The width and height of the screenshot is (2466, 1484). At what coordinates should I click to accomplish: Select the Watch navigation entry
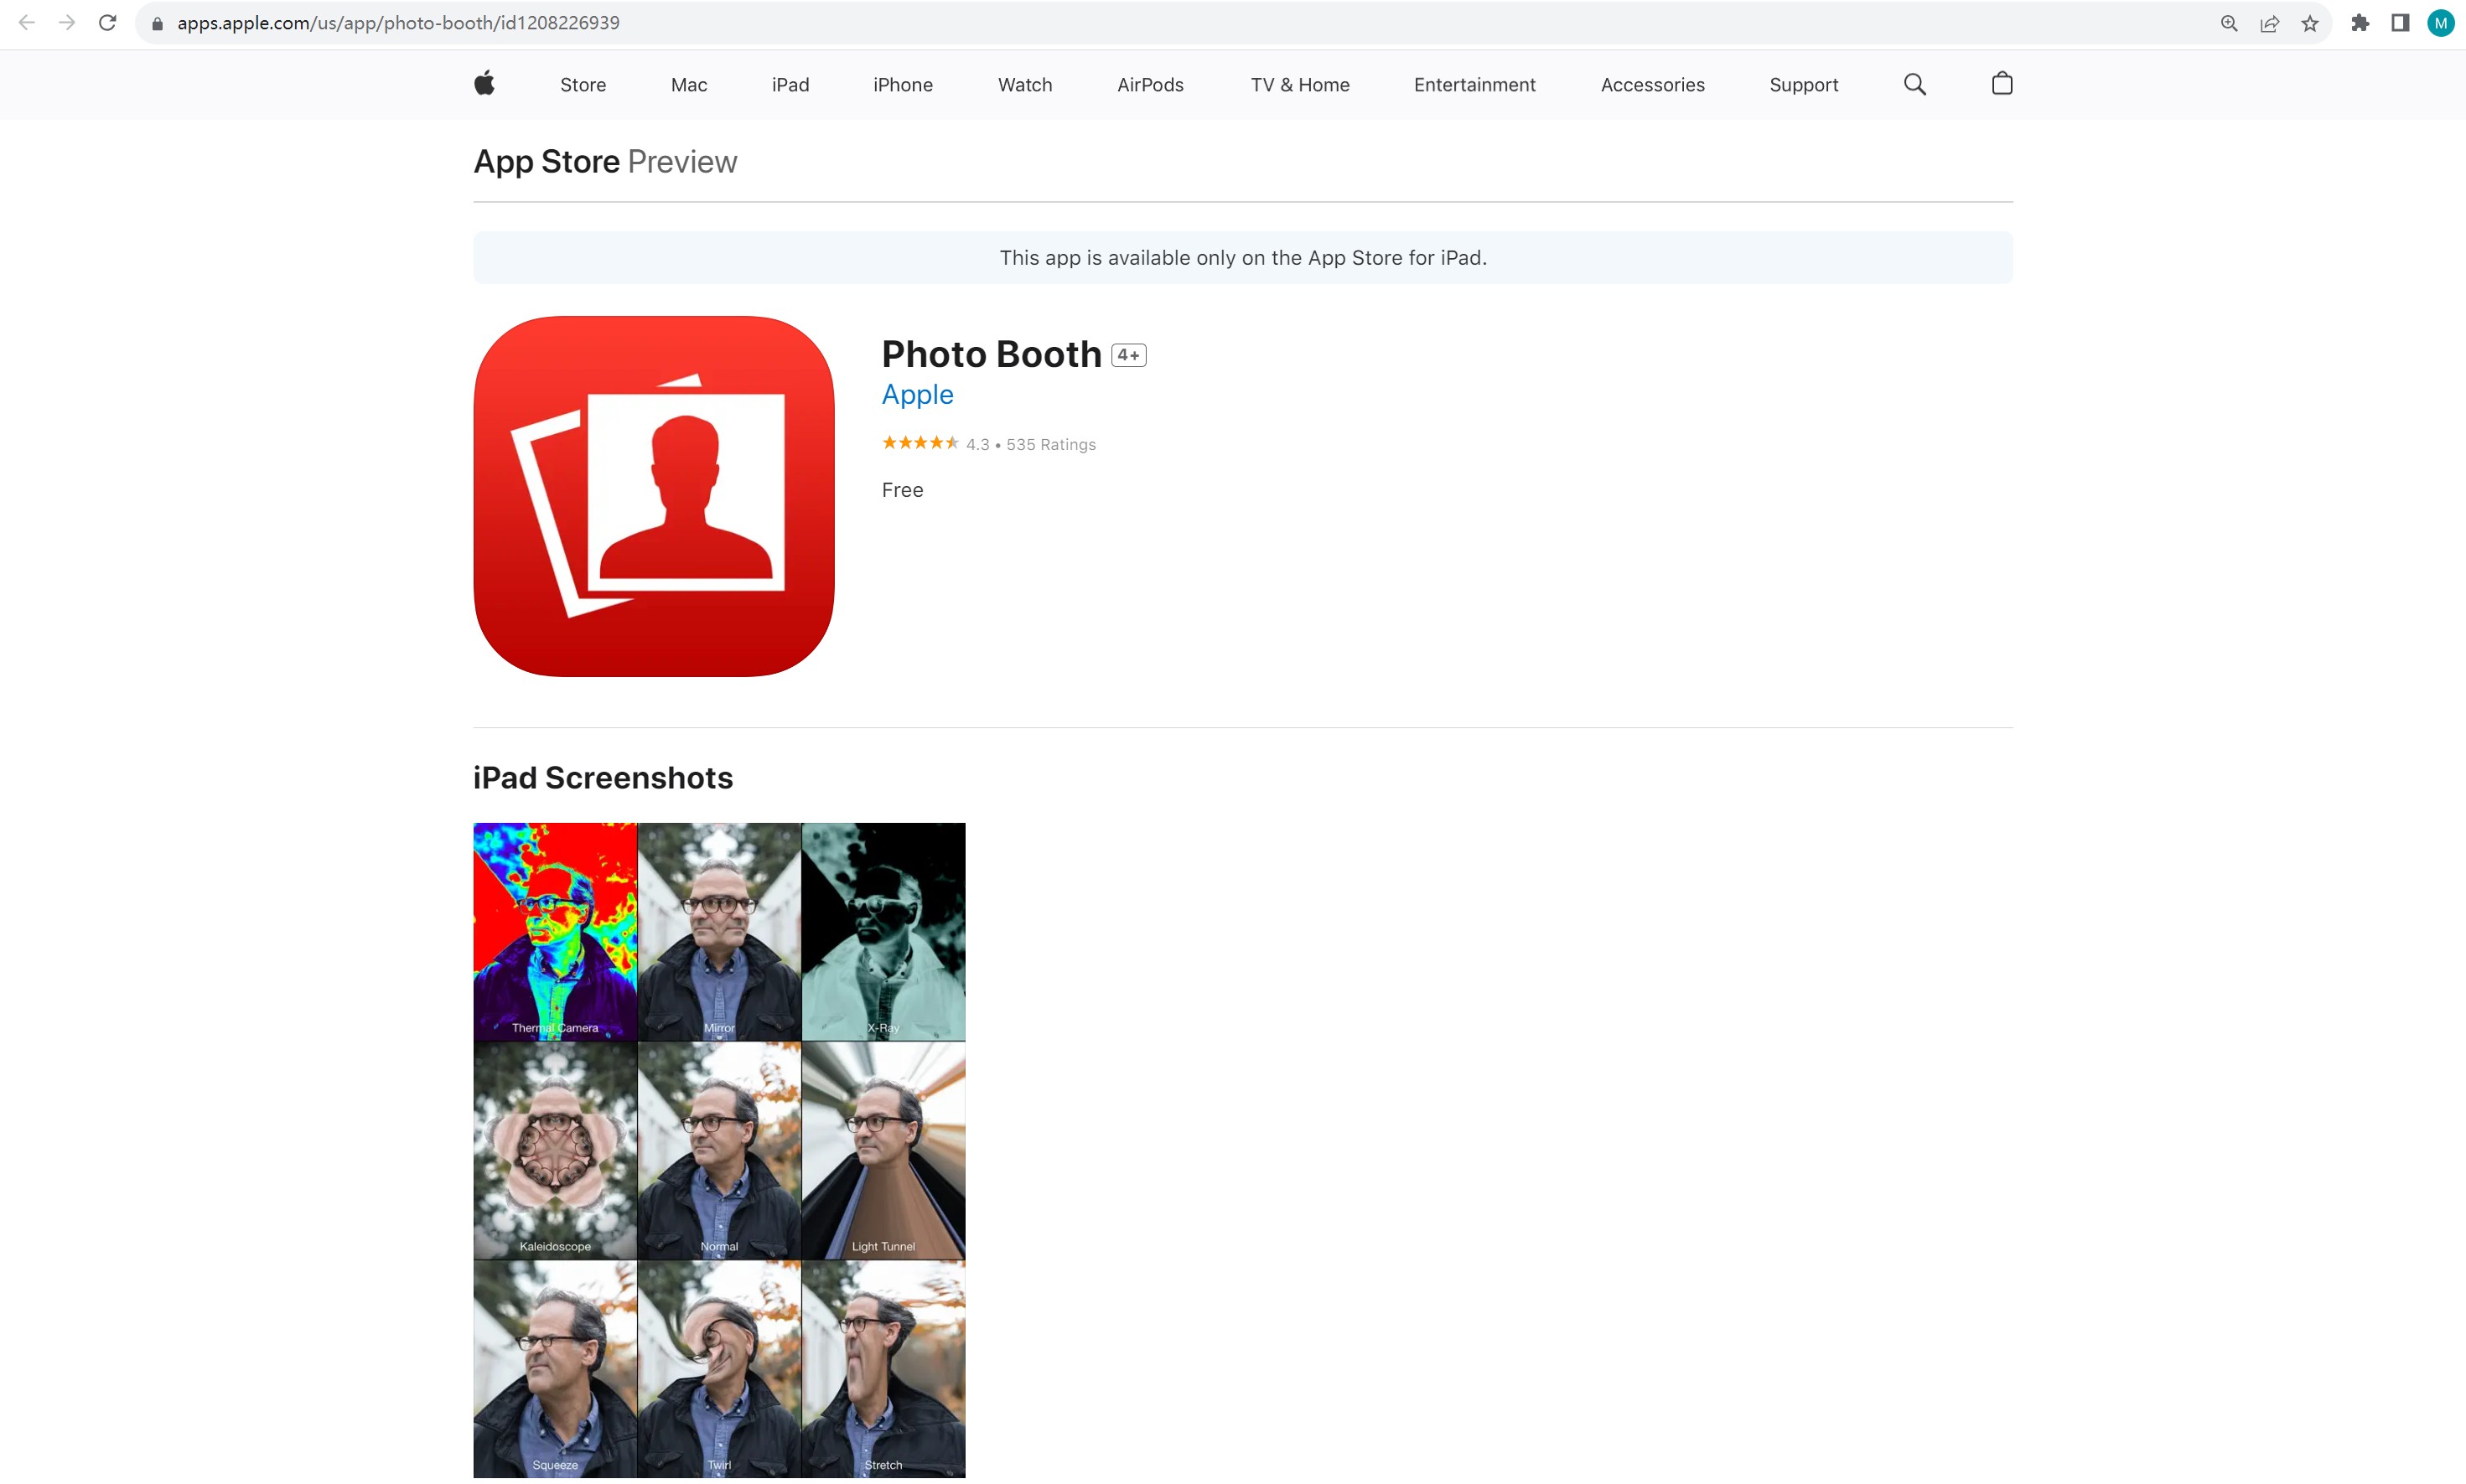[x=1024, y=84]
